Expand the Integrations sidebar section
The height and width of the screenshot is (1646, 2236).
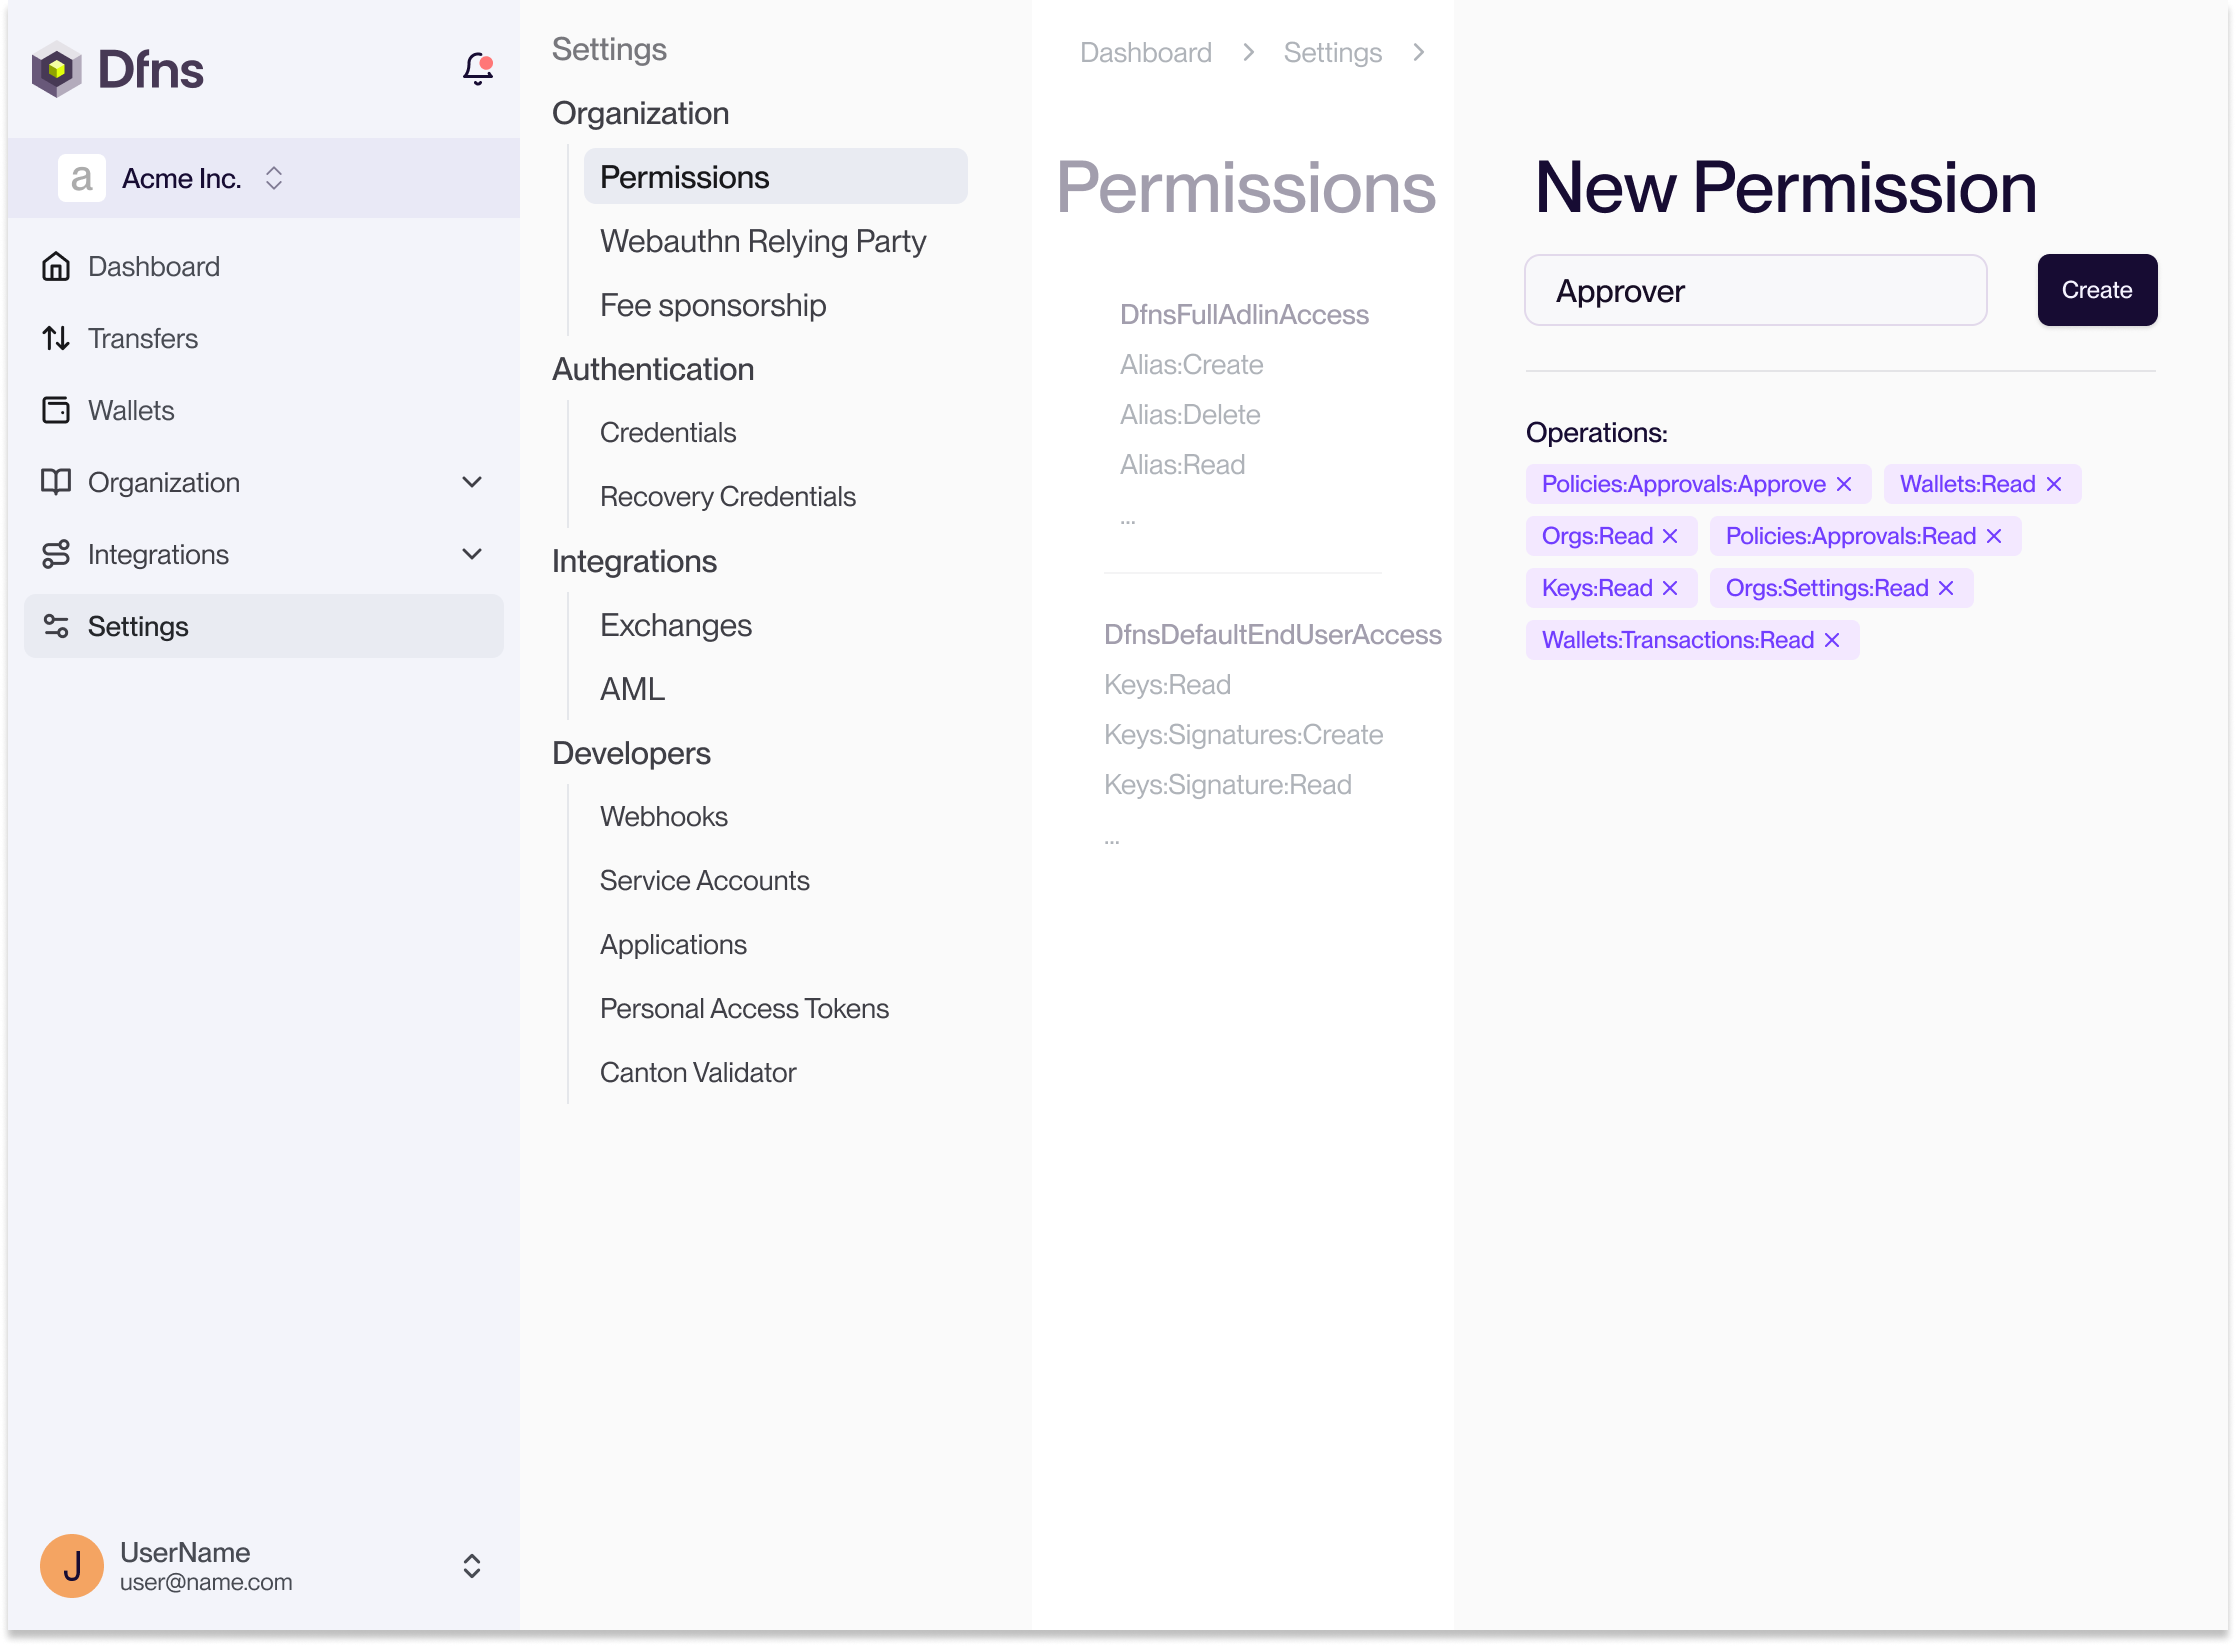point(472,555)
